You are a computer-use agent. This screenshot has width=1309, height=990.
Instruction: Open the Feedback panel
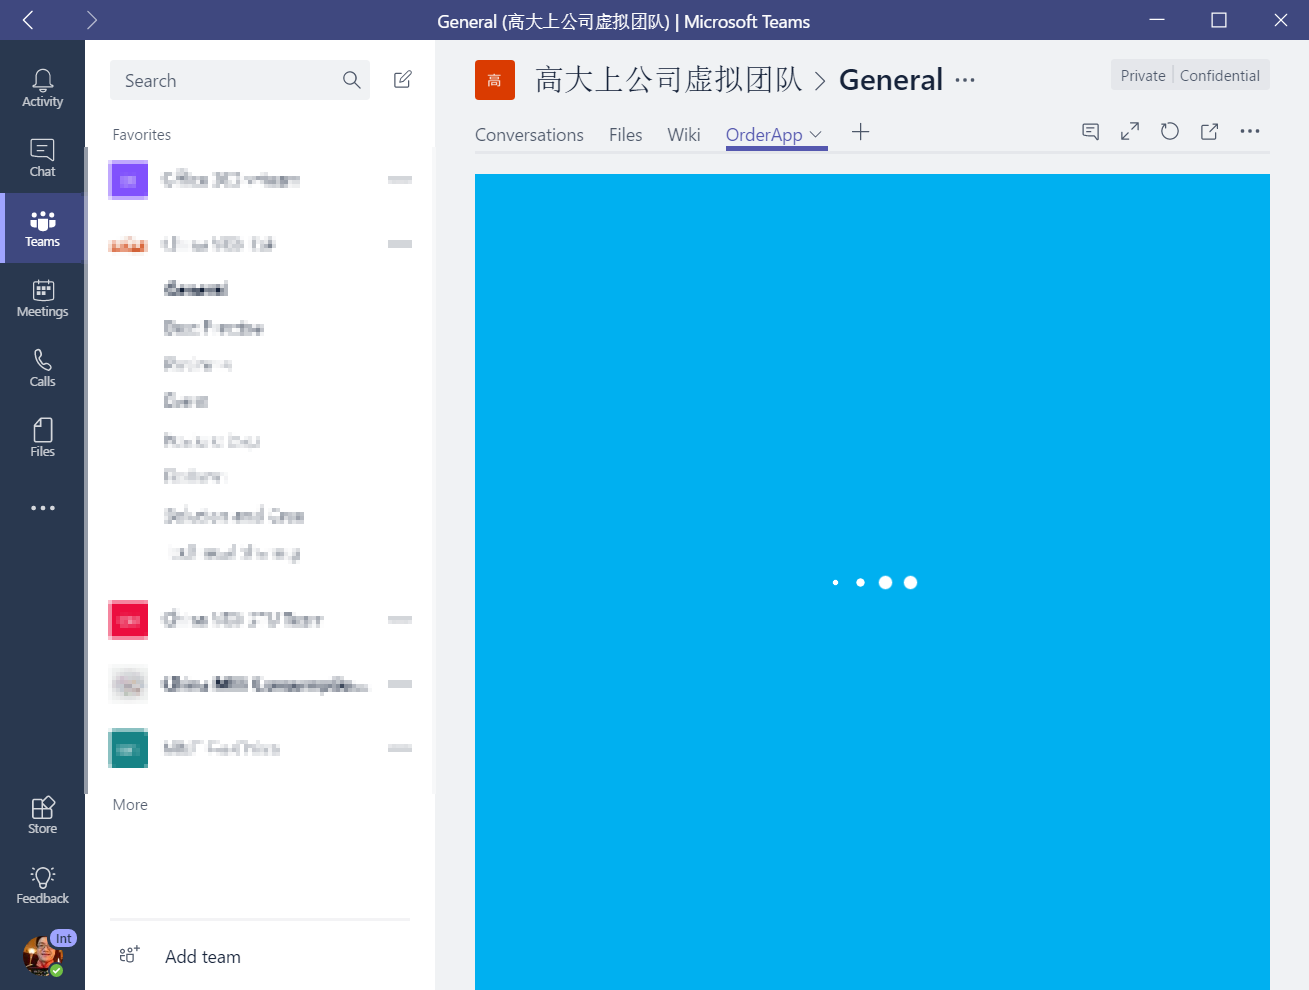[x=42, y=885]
